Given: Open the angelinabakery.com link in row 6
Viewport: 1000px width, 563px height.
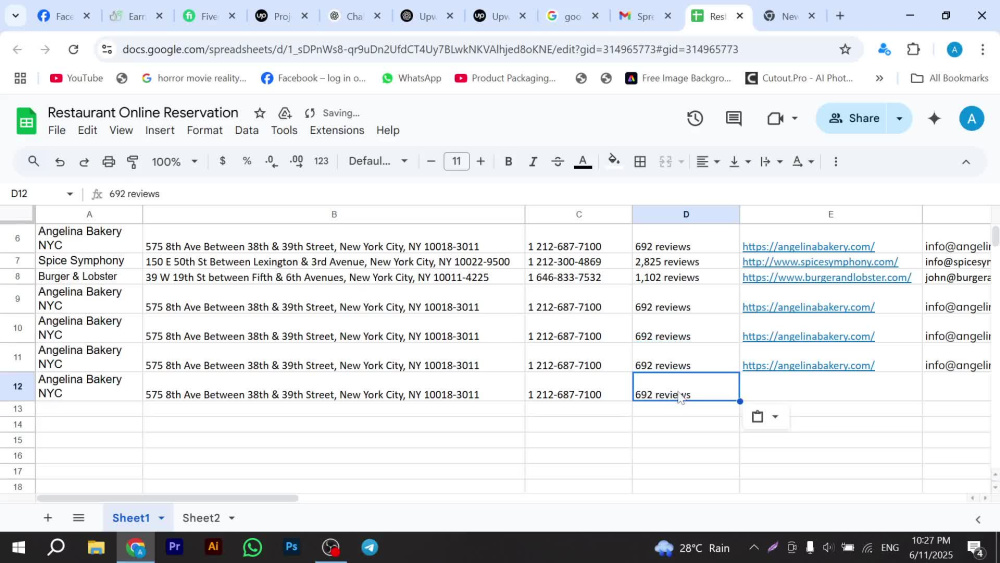Looking at the screenshot, I should [x=808, y=246].
